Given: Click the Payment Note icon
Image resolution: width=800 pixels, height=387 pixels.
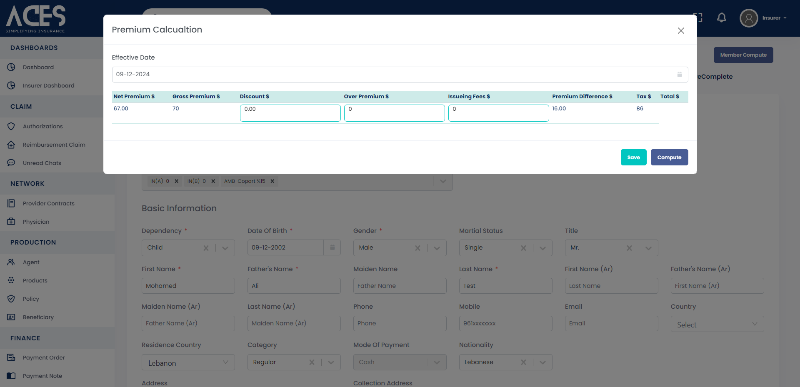Looking at the screenshot, I should click(11, 376).
